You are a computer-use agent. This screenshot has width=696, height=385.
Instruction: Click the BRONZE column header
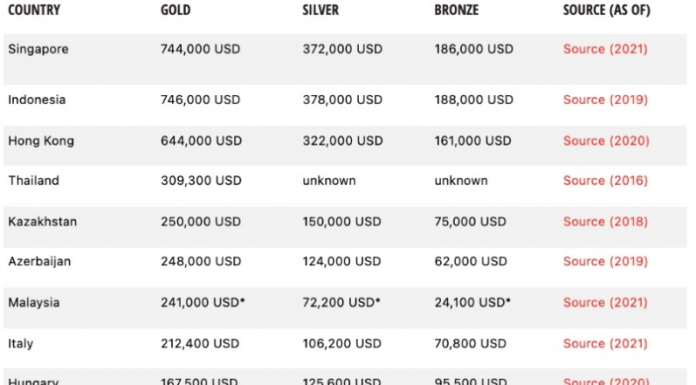pyautogui.click(x=456, y=10)
